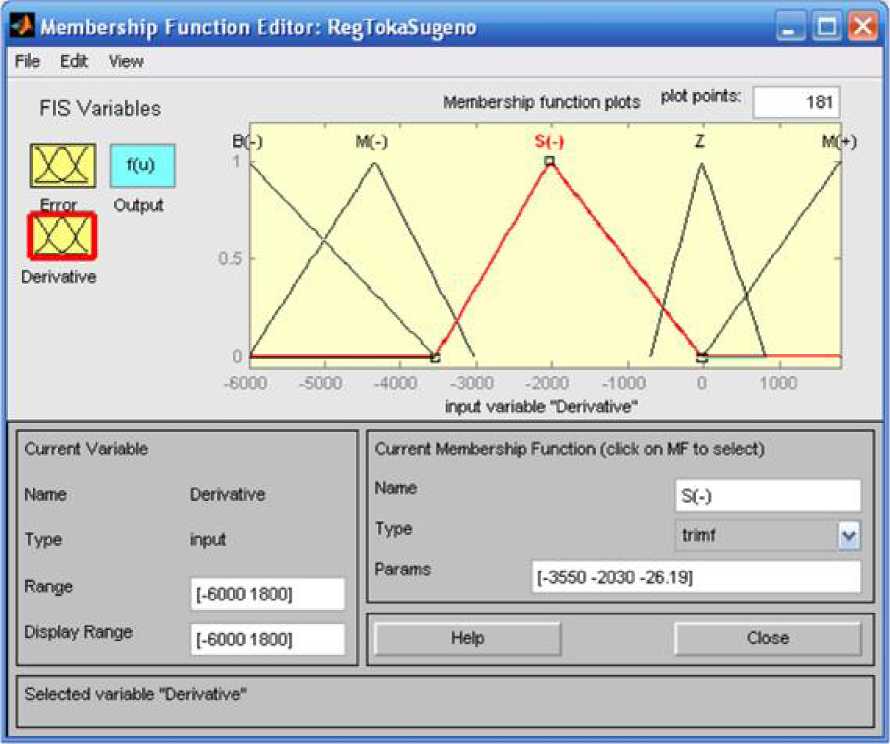Screen dimensions: 890x744
Task: Click the MATLAB logo in title bar
Action: (22, 26)
